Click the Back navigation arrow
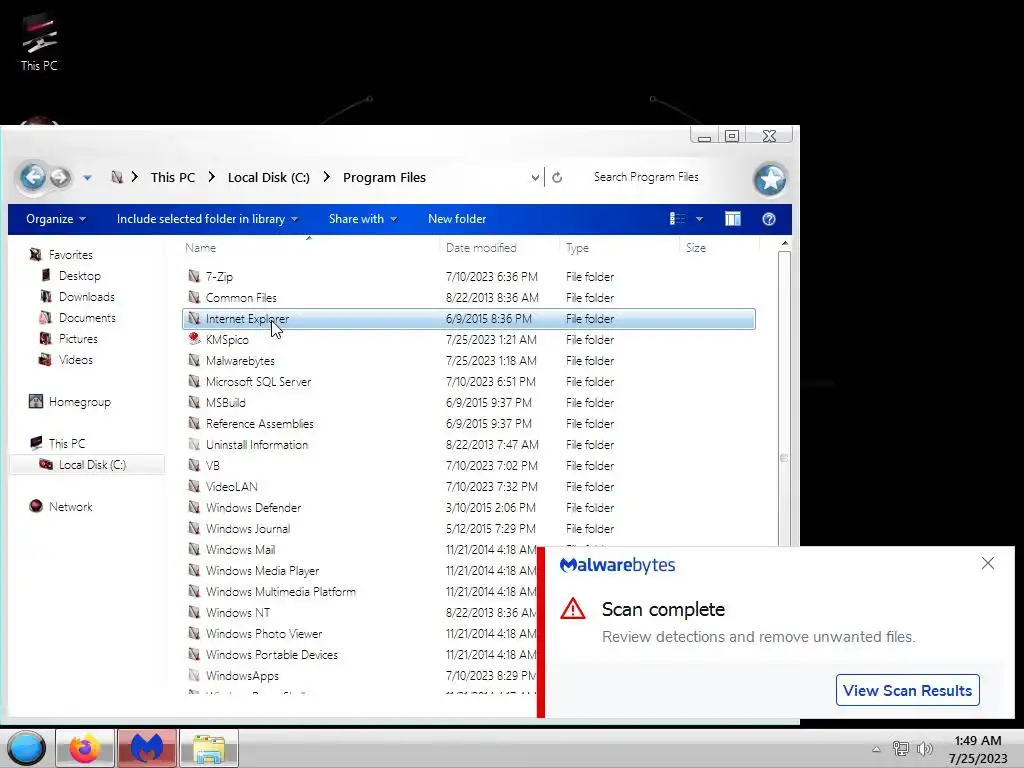 (33, 177)
